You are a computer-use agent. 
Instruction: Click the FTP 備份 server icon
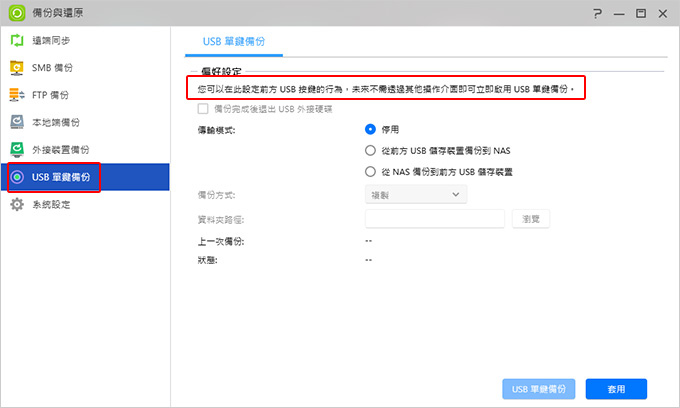coord(17,95)
